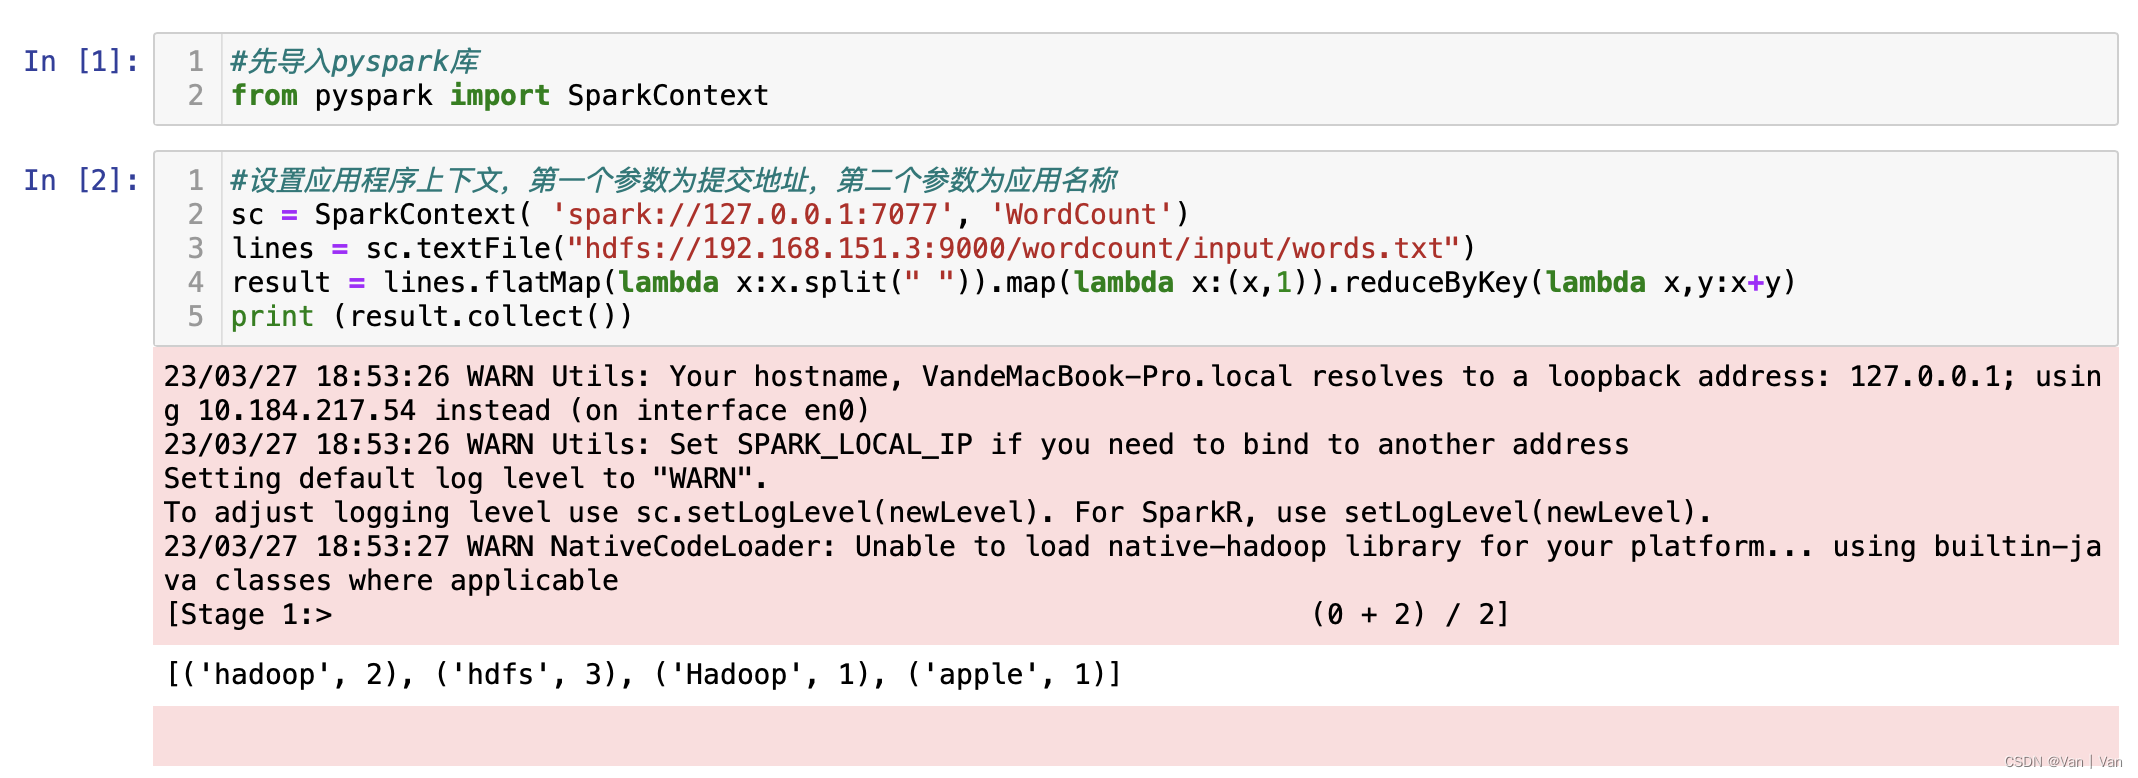Screen dimensions: 2138x778
Task: Click the hostname loopback WARN message
Action: (1132, 394)
